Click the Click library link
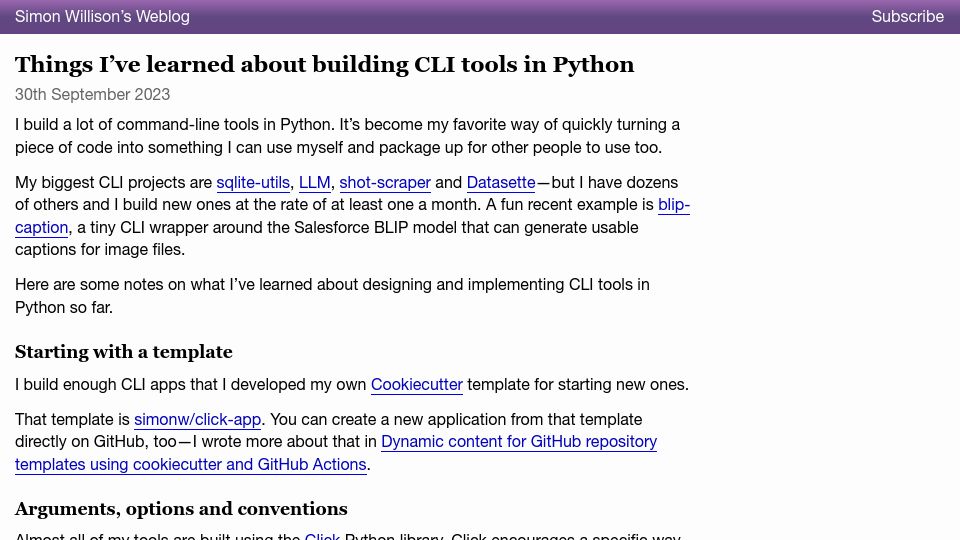This screenshot has height=540, width=960. (322, 536)
